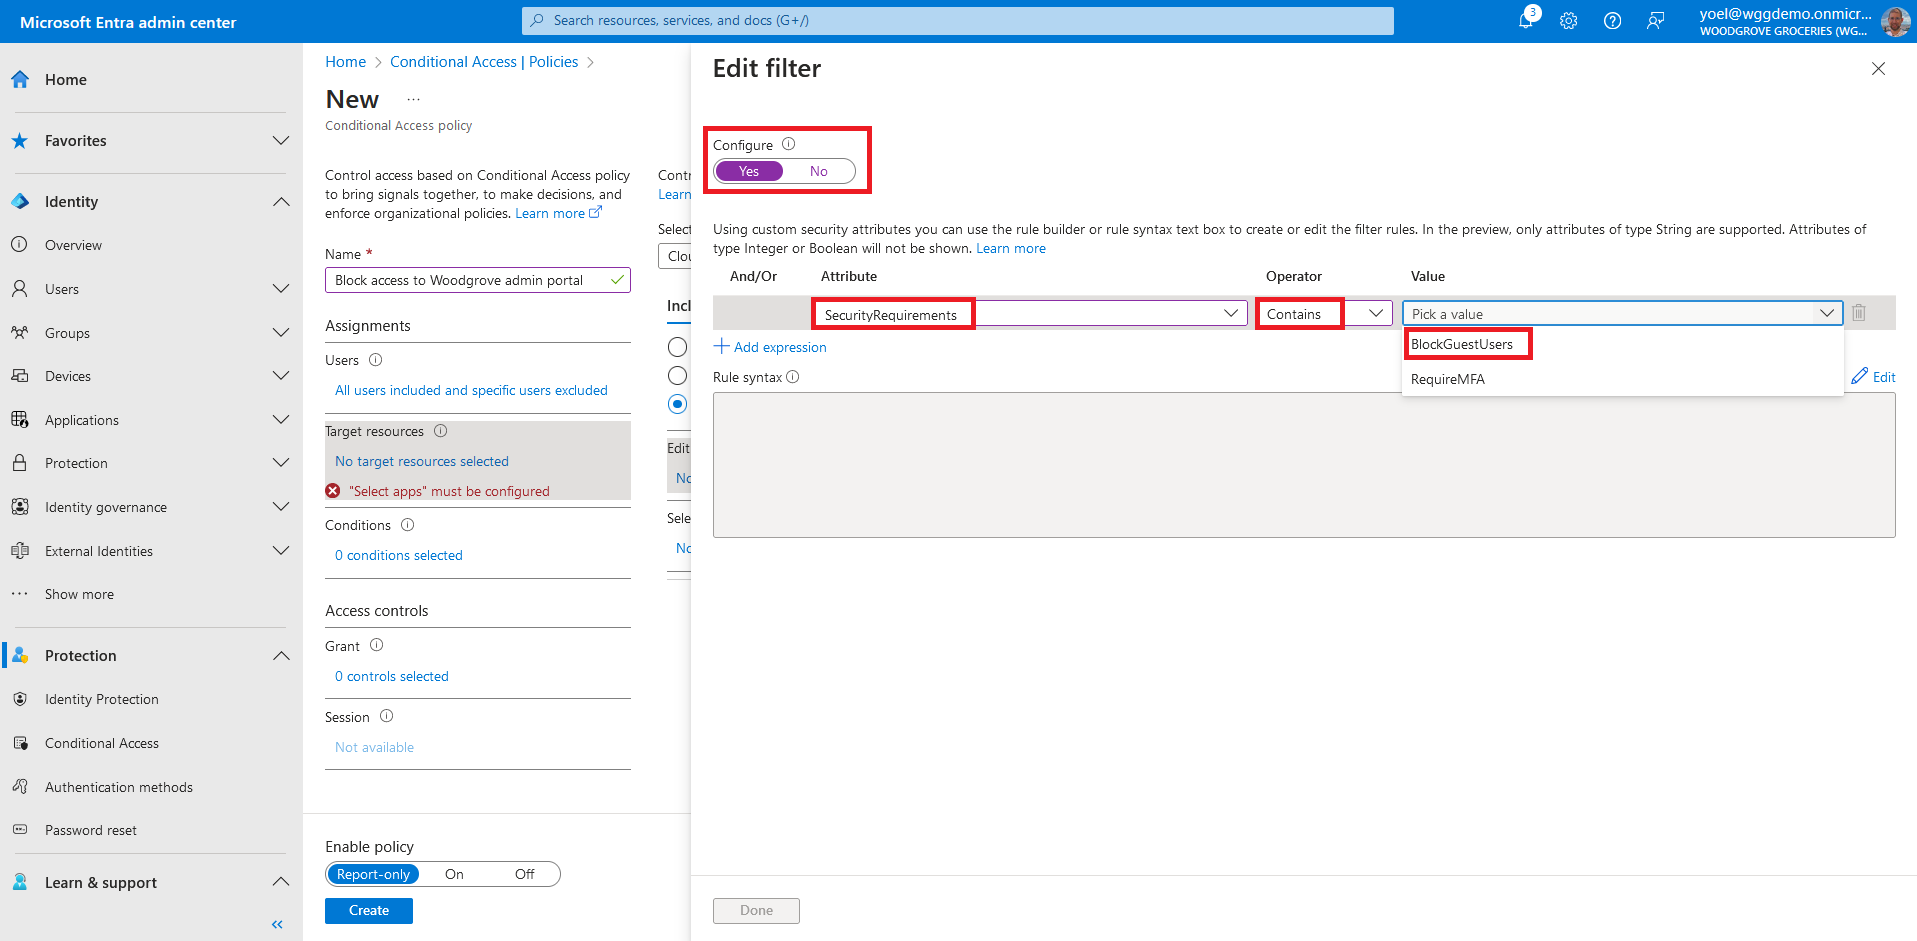Set Enable policy to Off

(524, 874)
